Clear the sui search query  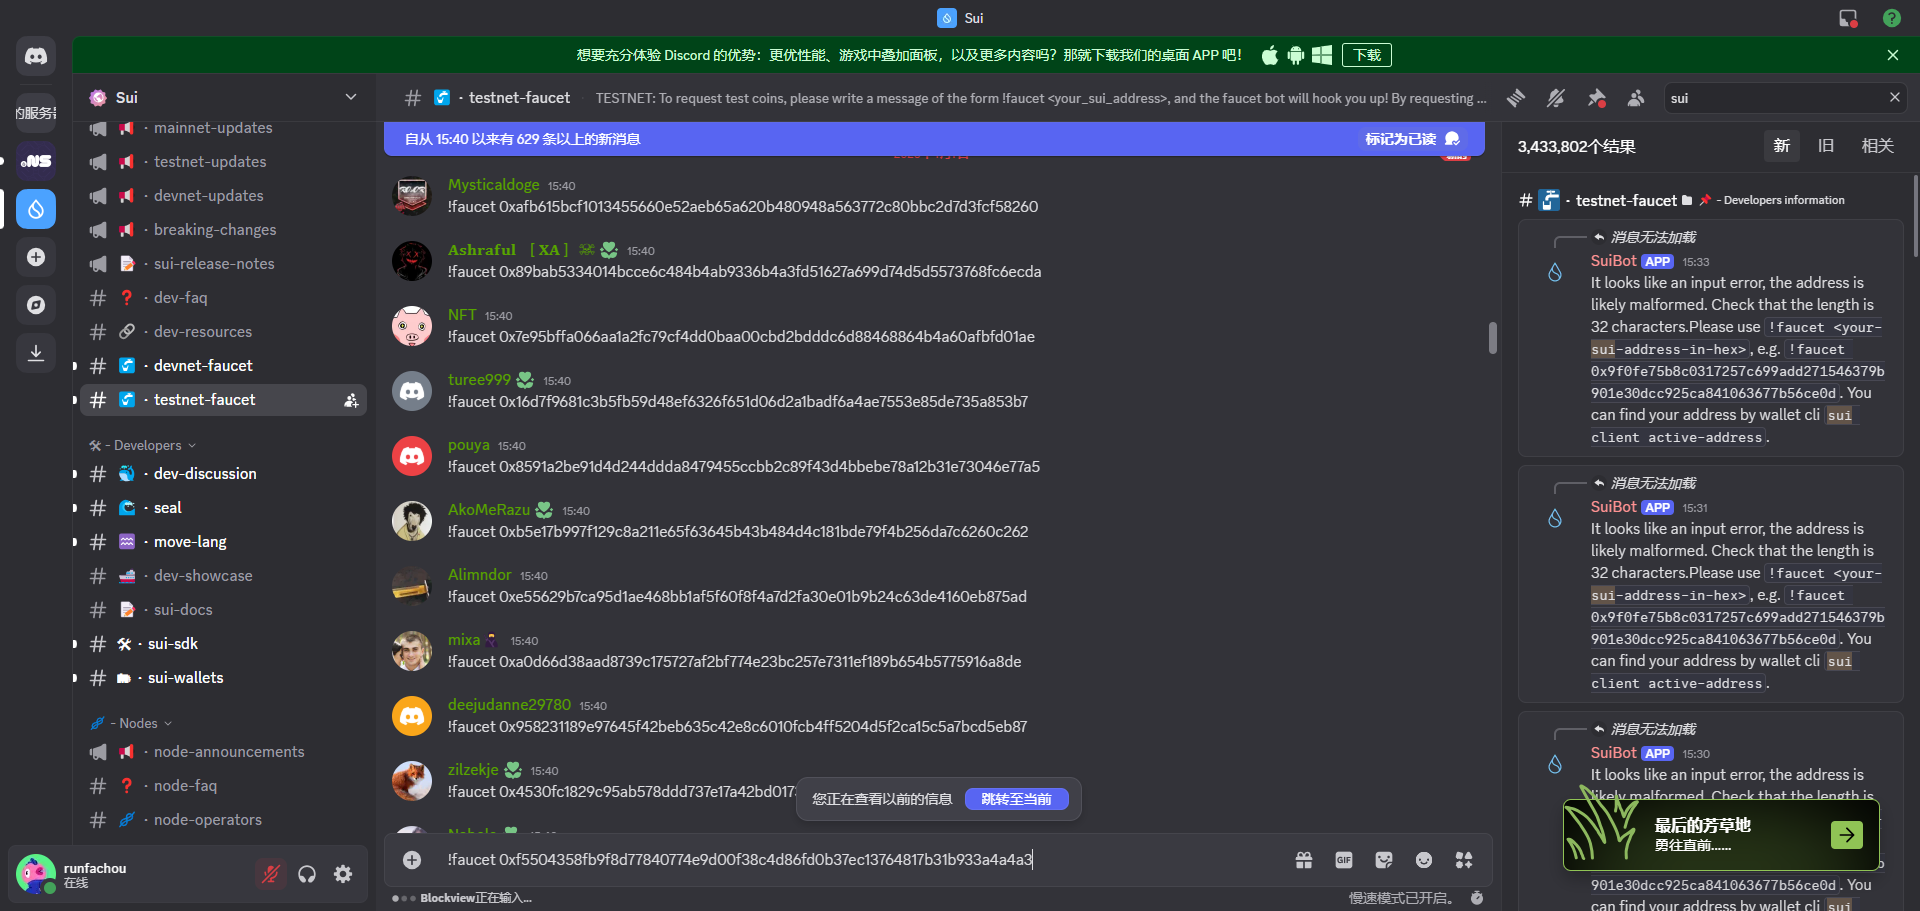(1894, 97)
